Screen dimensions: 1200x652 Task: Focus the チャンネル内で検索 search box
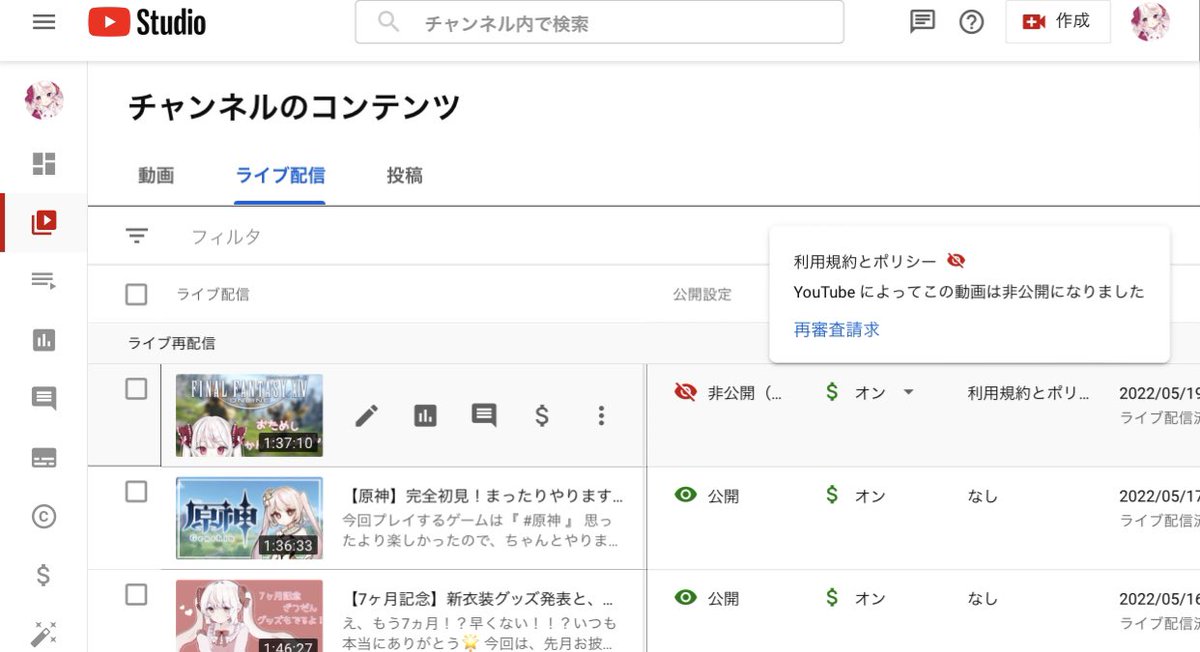pyautogui.click(x=599, y=22)
